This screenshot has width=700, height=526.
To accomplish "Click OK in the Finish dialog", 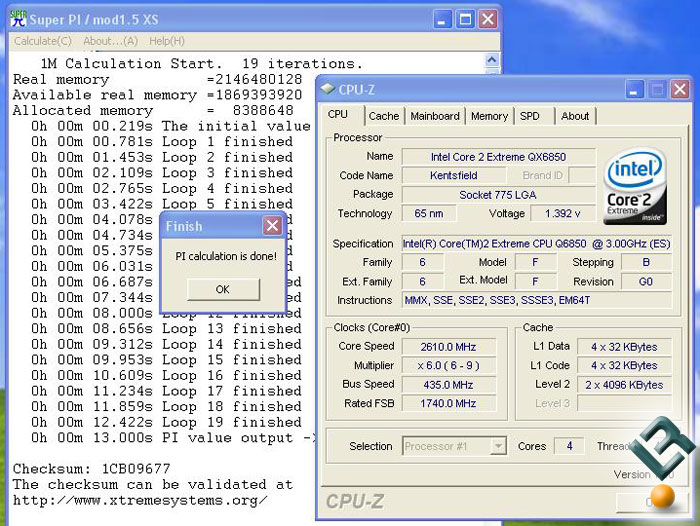I will pyautogui.click(x=223, y=289).
